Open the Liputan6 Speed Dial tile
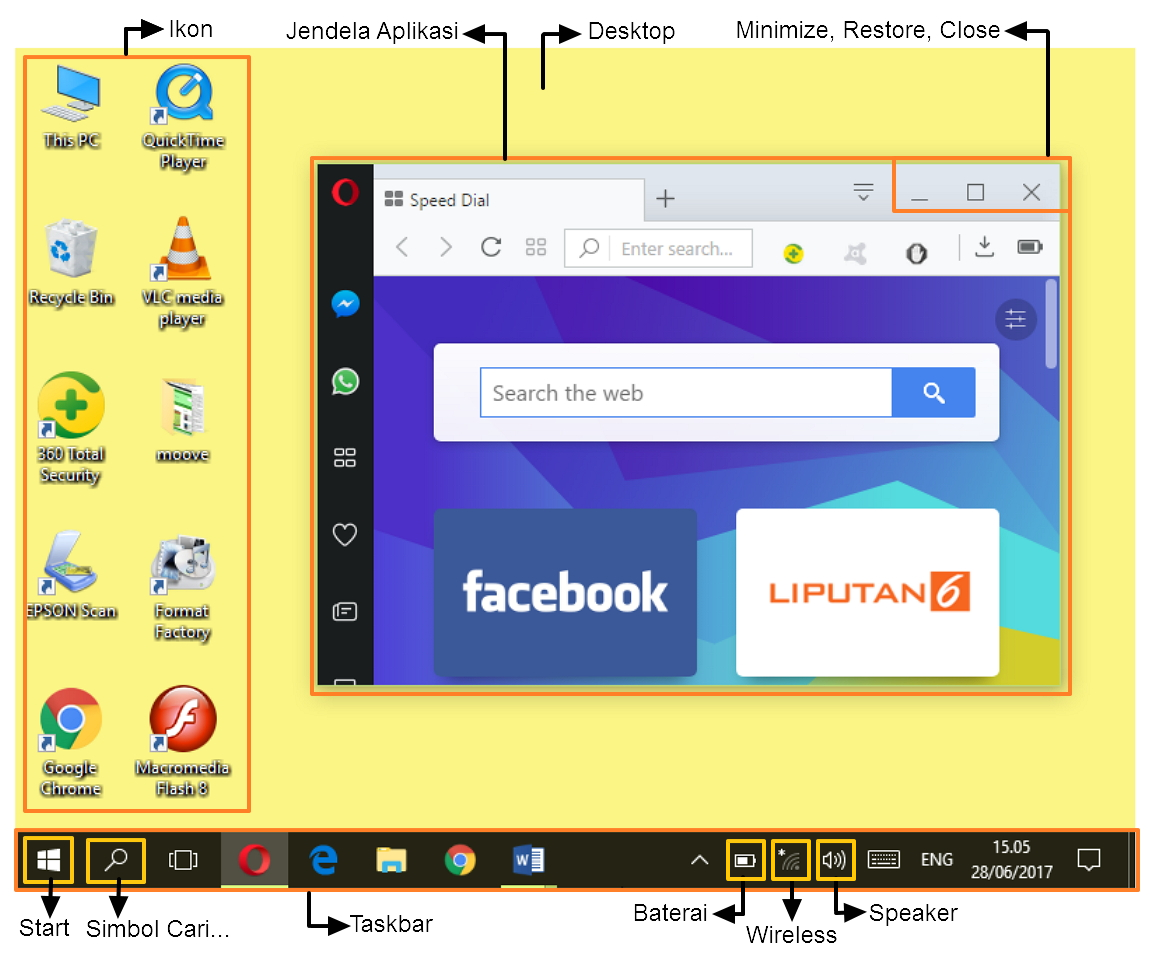Viewport: 1156px width, 956px height. [x=868, y=592]
